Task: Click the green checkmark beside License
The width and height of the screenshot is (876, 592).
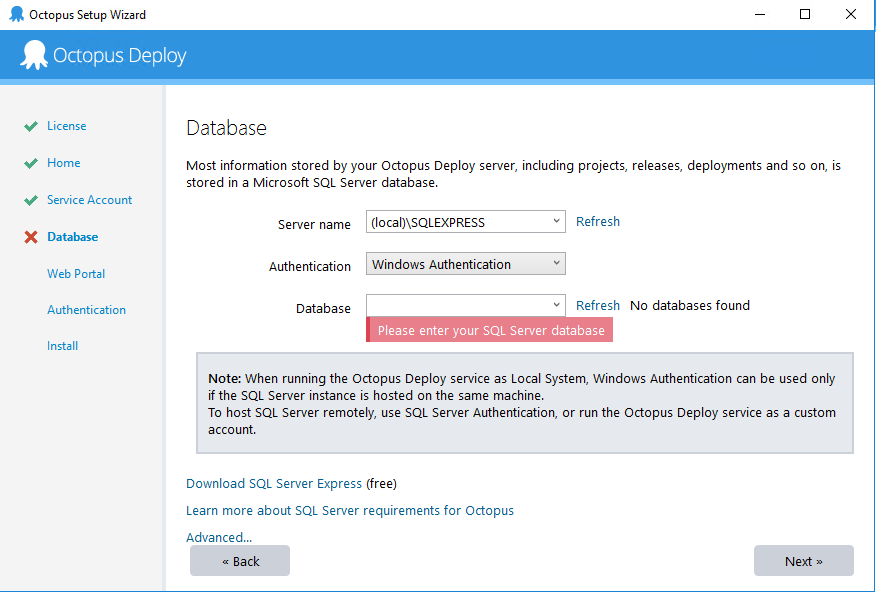Action: 31,127
